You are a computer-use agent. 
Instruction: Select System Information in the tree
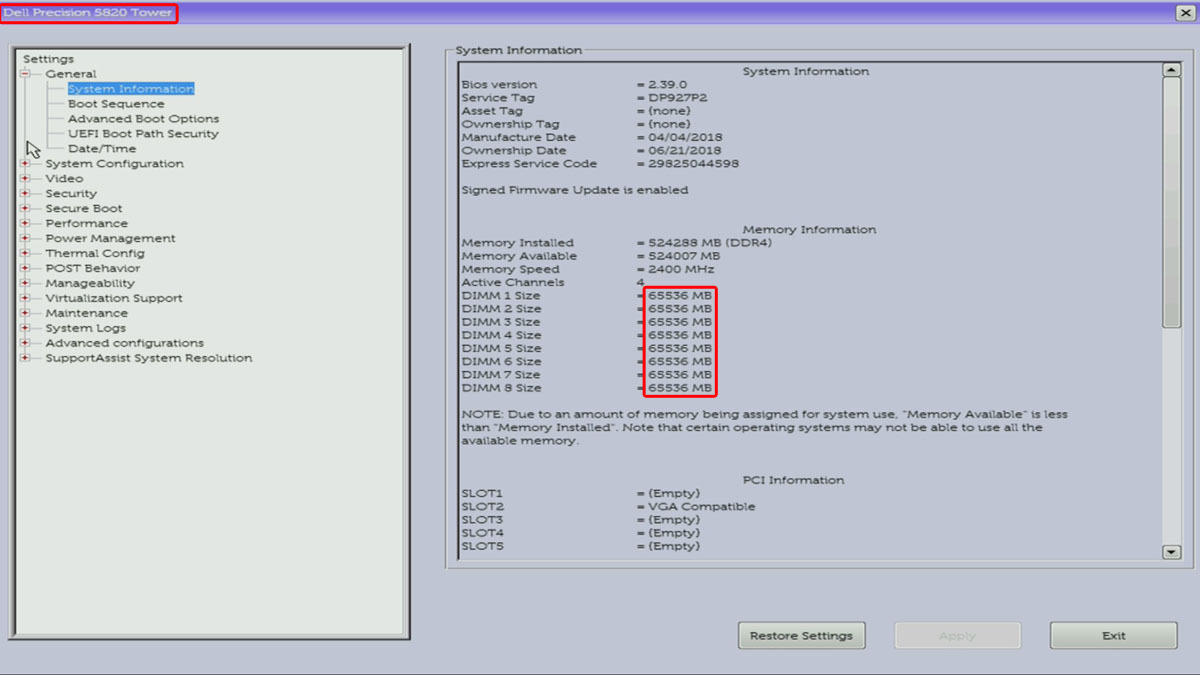[131, 89]
